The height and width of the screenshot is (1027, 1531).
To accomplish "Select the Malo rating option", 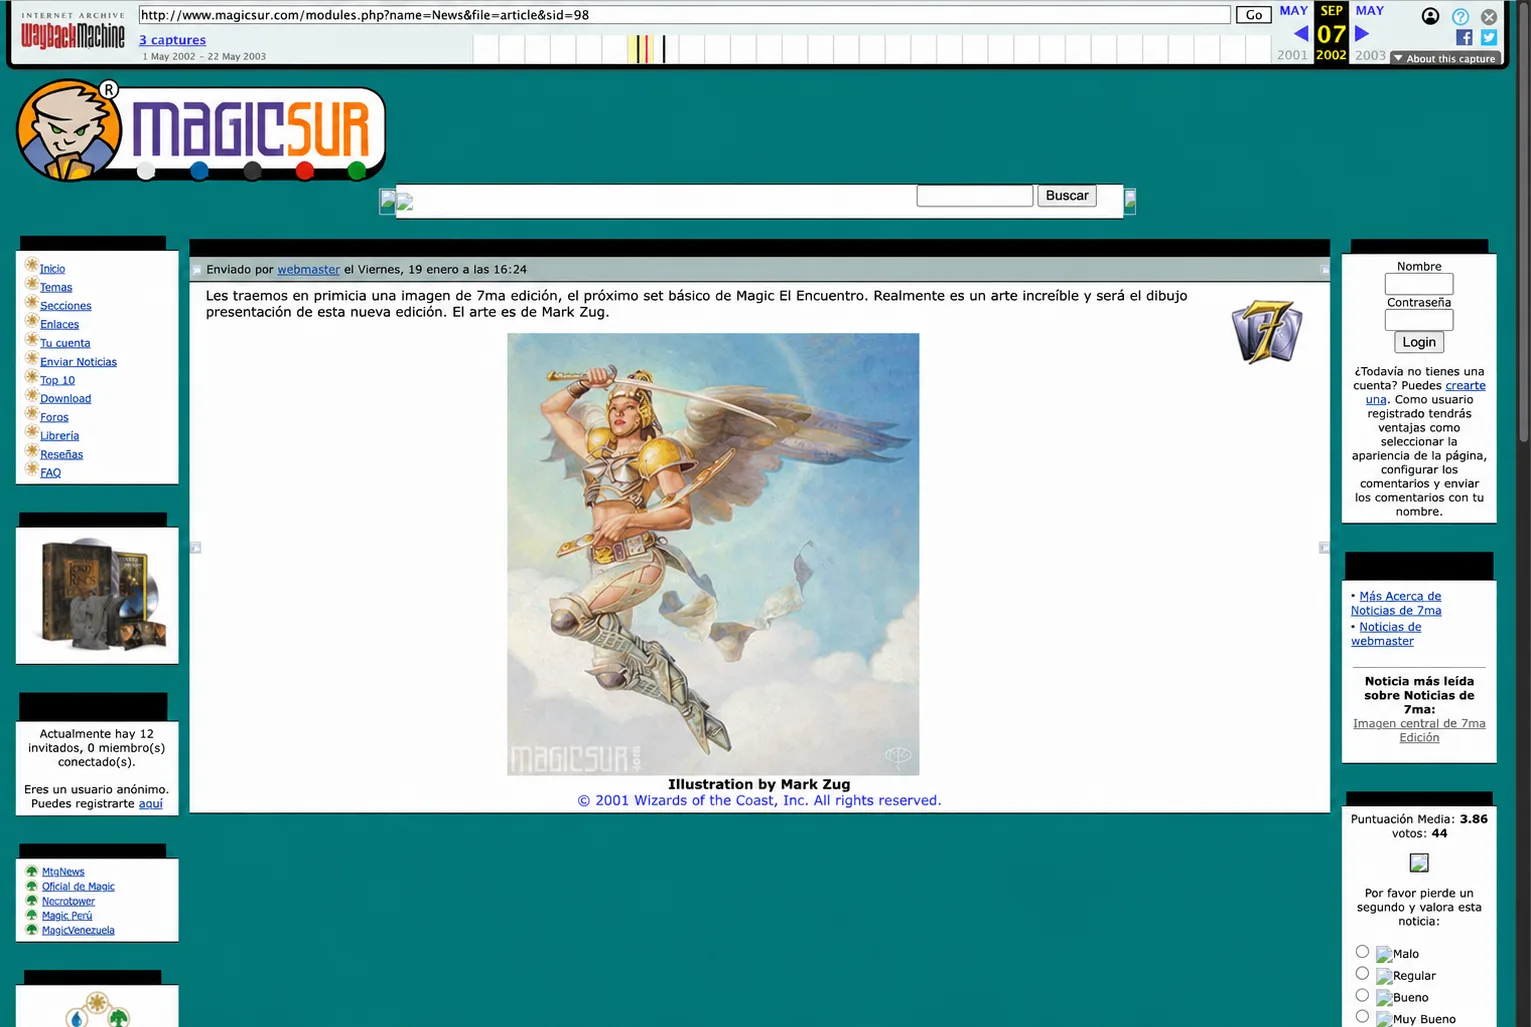I will pyautogui.click(x=1362, y=951).
